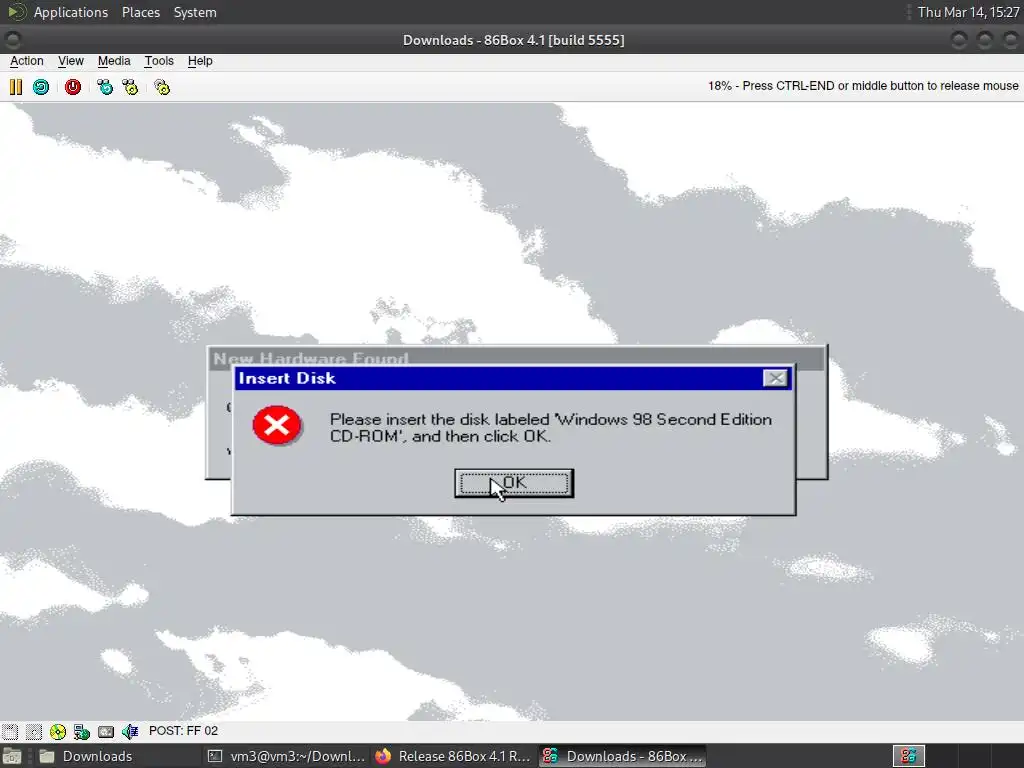Click the CD-ROM disc icon in status bar
Image resolution: width=1024 pixels, height=768 pixels.
[58, 731]
